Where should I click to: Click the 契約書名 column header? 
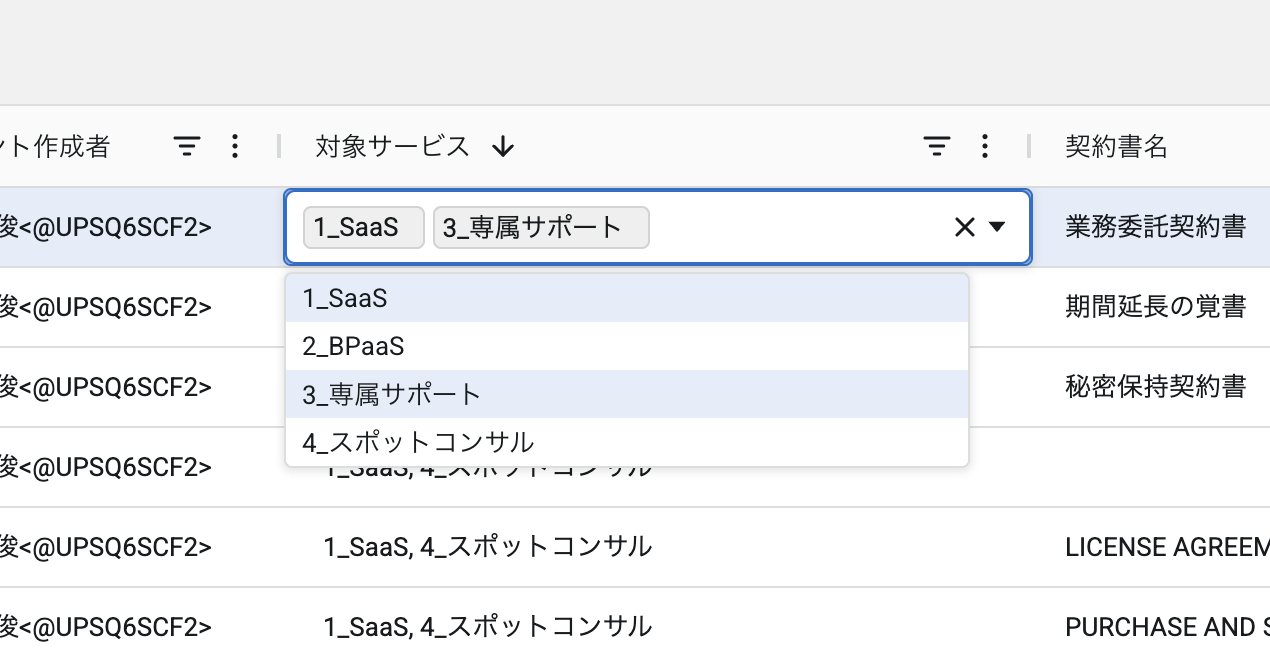(x=1116, y=147)
